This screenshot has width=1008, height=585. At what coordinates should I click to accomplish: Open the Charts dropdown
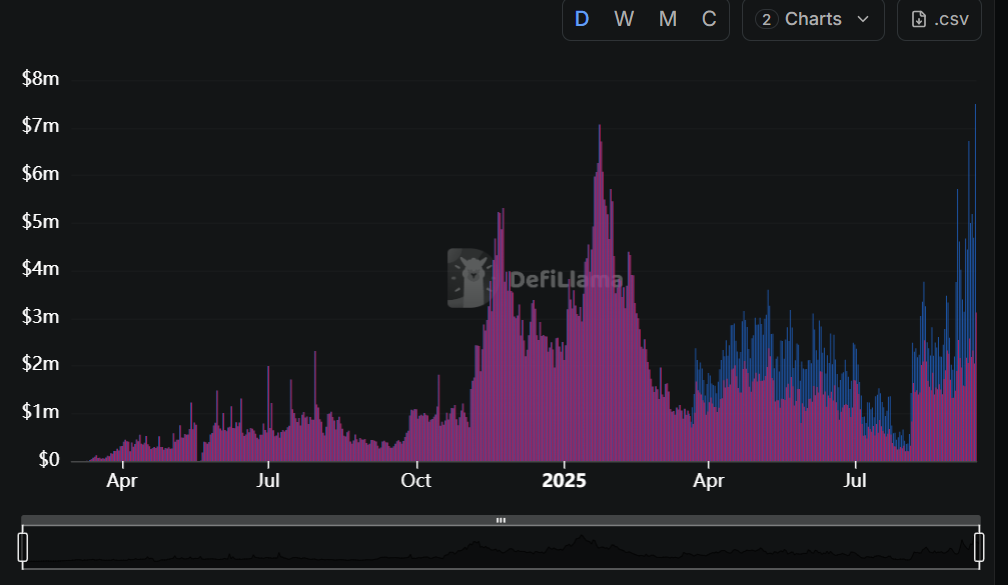tap(813, 19)
